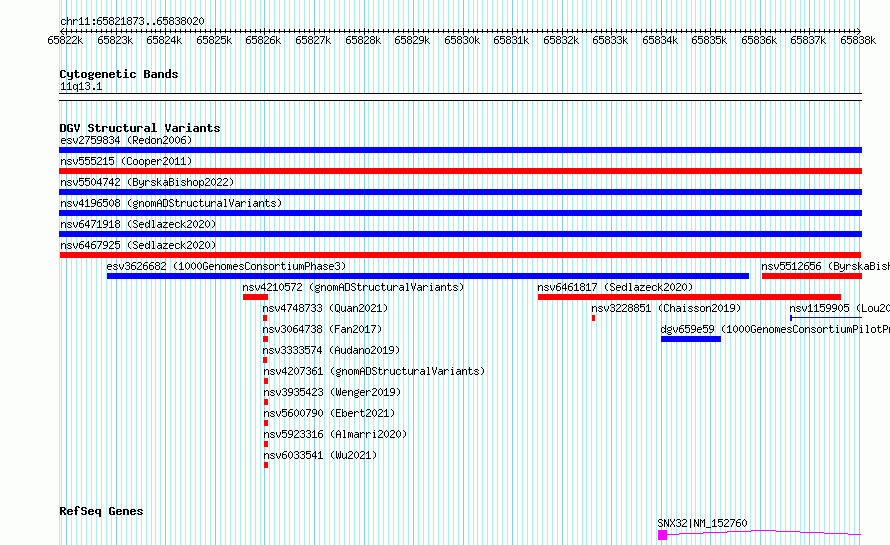Click the esv3626682 (1000GenomesConsortiumPhase3) label
The width and height of the screenshot is (890, 545).
226,266
